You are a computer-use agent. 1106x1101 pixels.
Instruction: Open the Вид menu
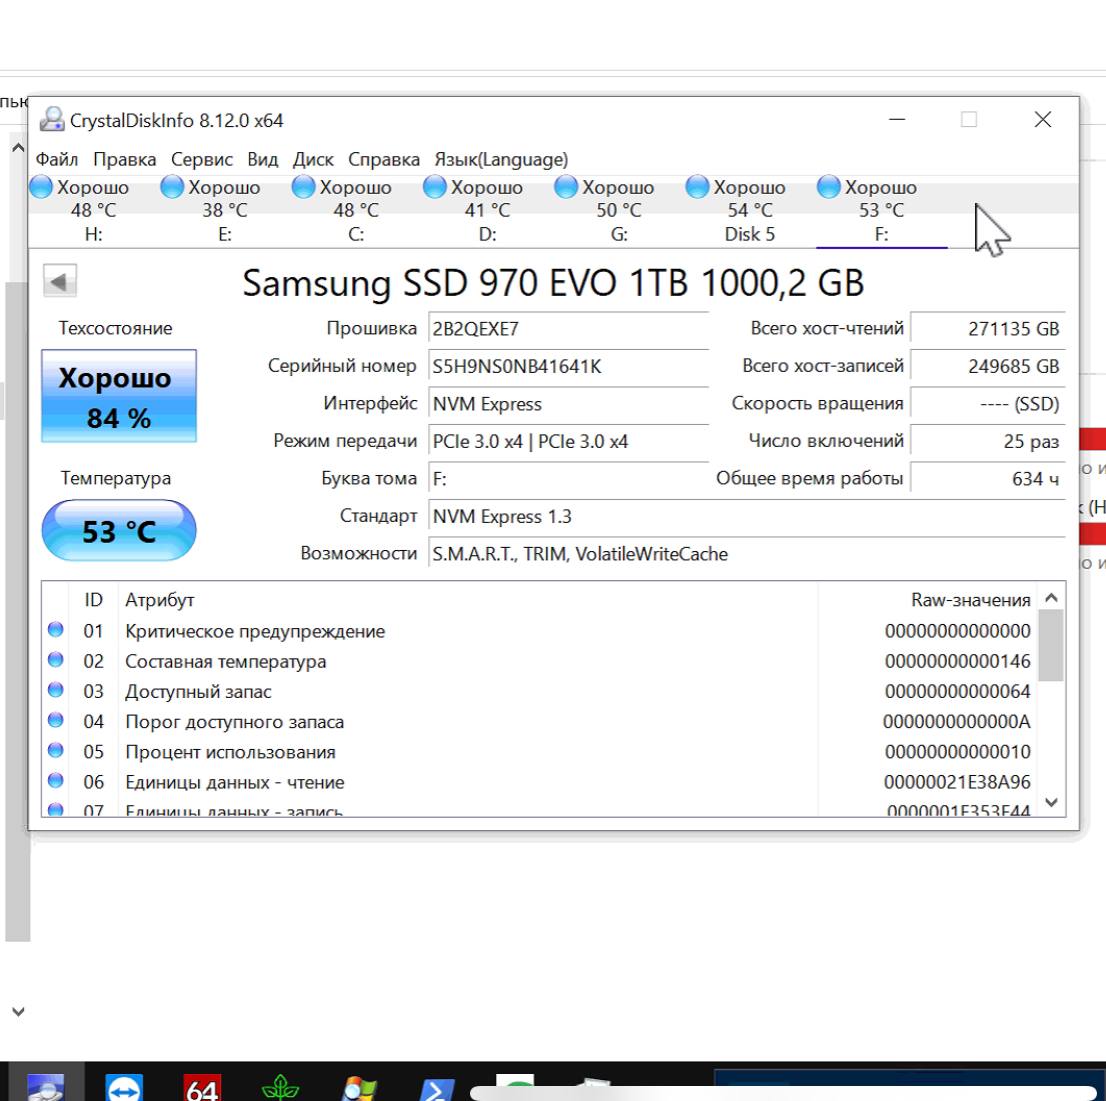(262, 160)
